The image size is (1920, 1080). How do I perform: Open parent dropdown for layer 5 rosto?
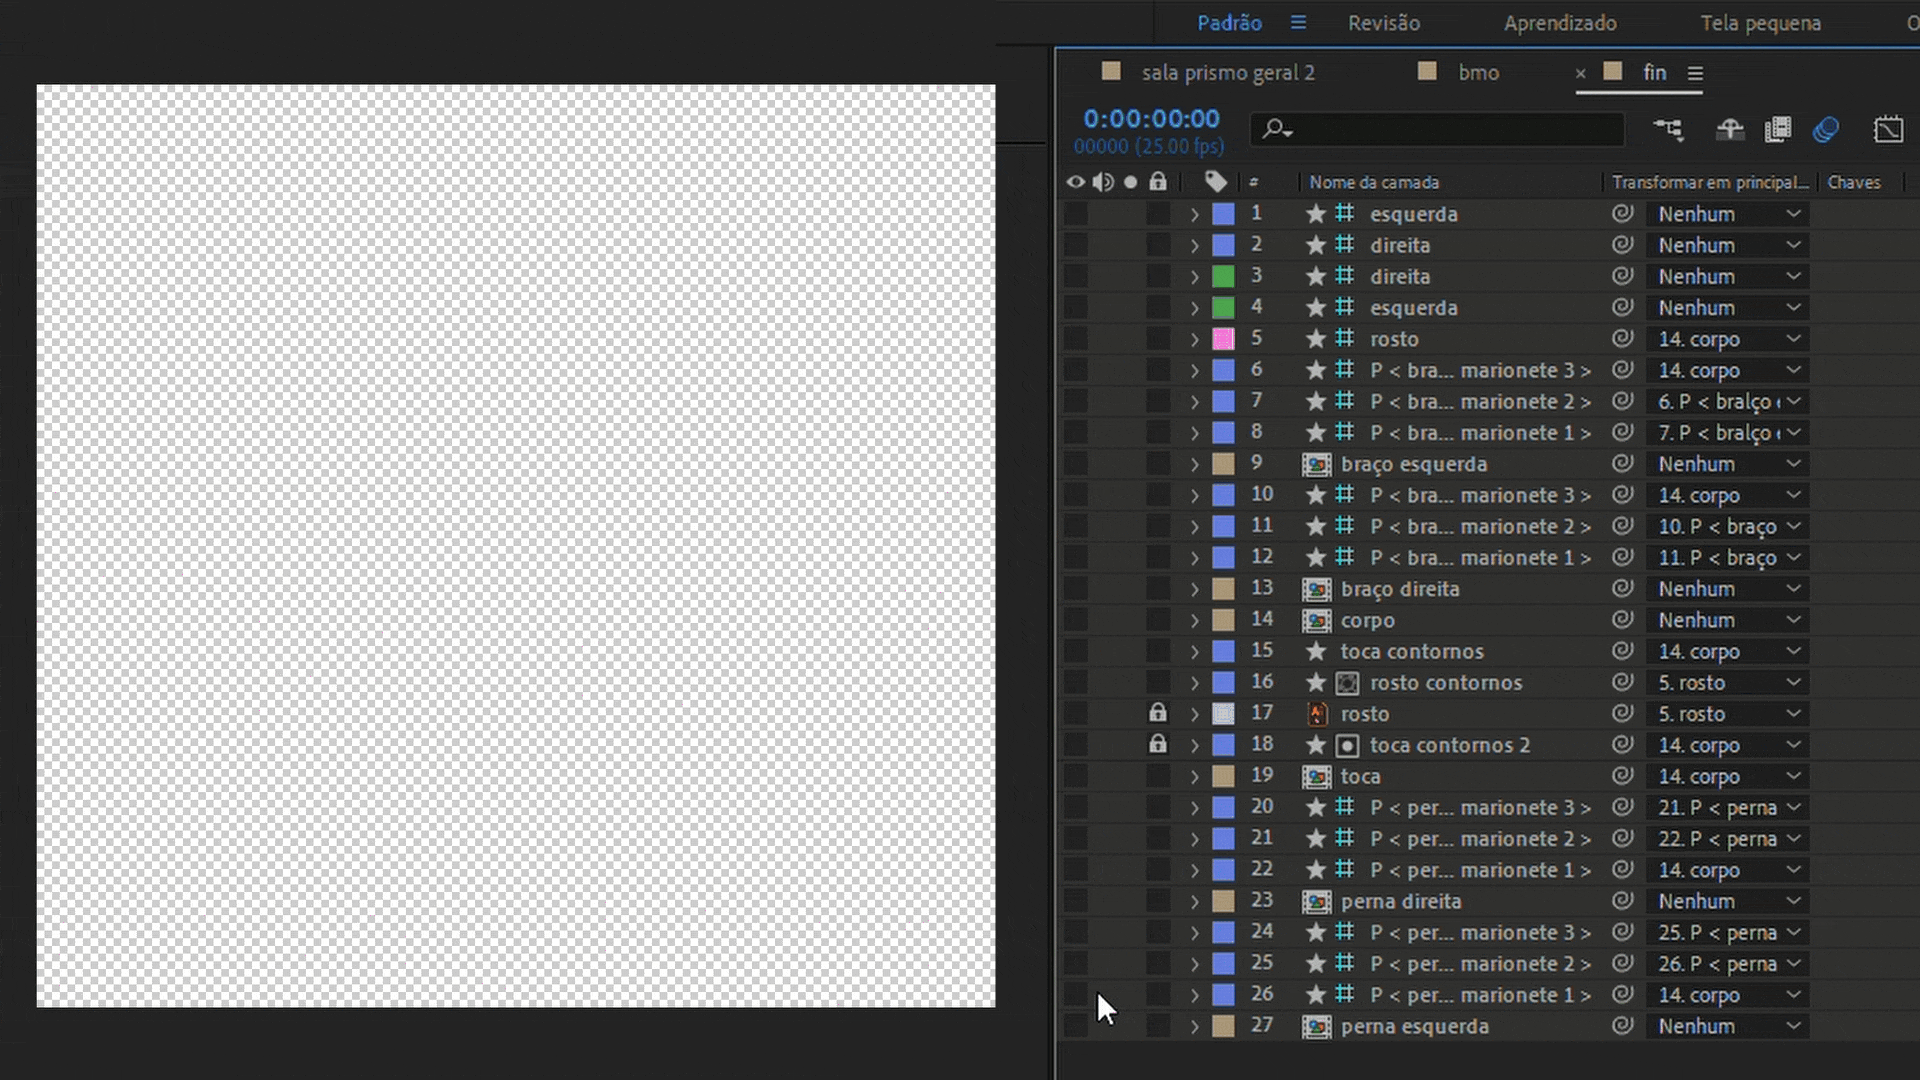coord(1727,339)
